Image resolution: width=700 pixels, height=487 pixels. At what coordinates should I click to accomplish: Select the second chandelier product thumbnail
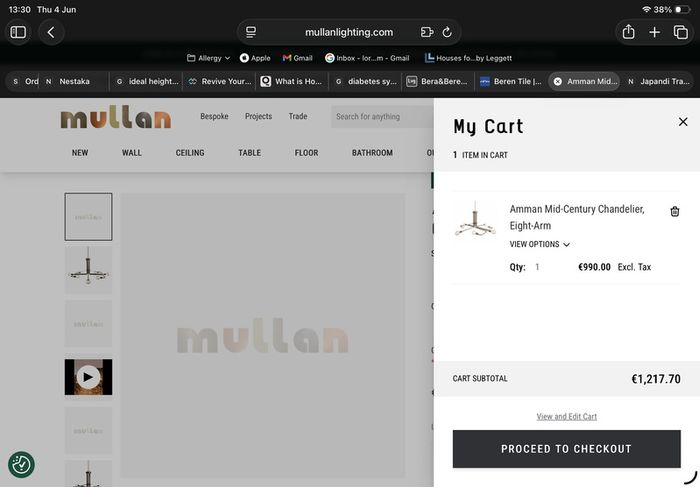click(x=88, y=270)
